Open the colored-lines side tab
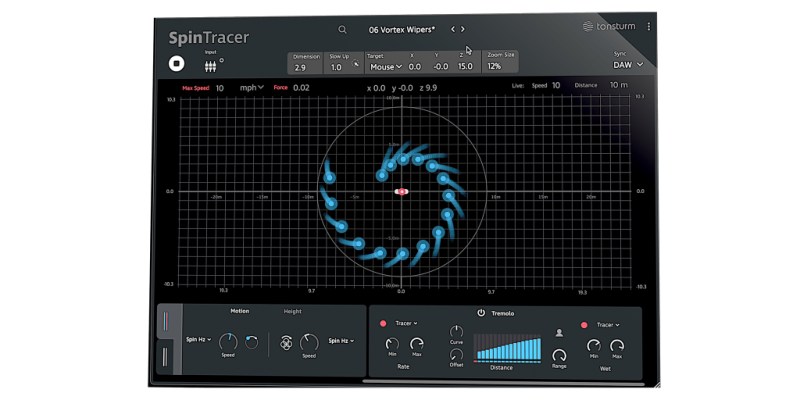This screenshot has height=400, width=800. pyautogui.click(x=165, y=321)
